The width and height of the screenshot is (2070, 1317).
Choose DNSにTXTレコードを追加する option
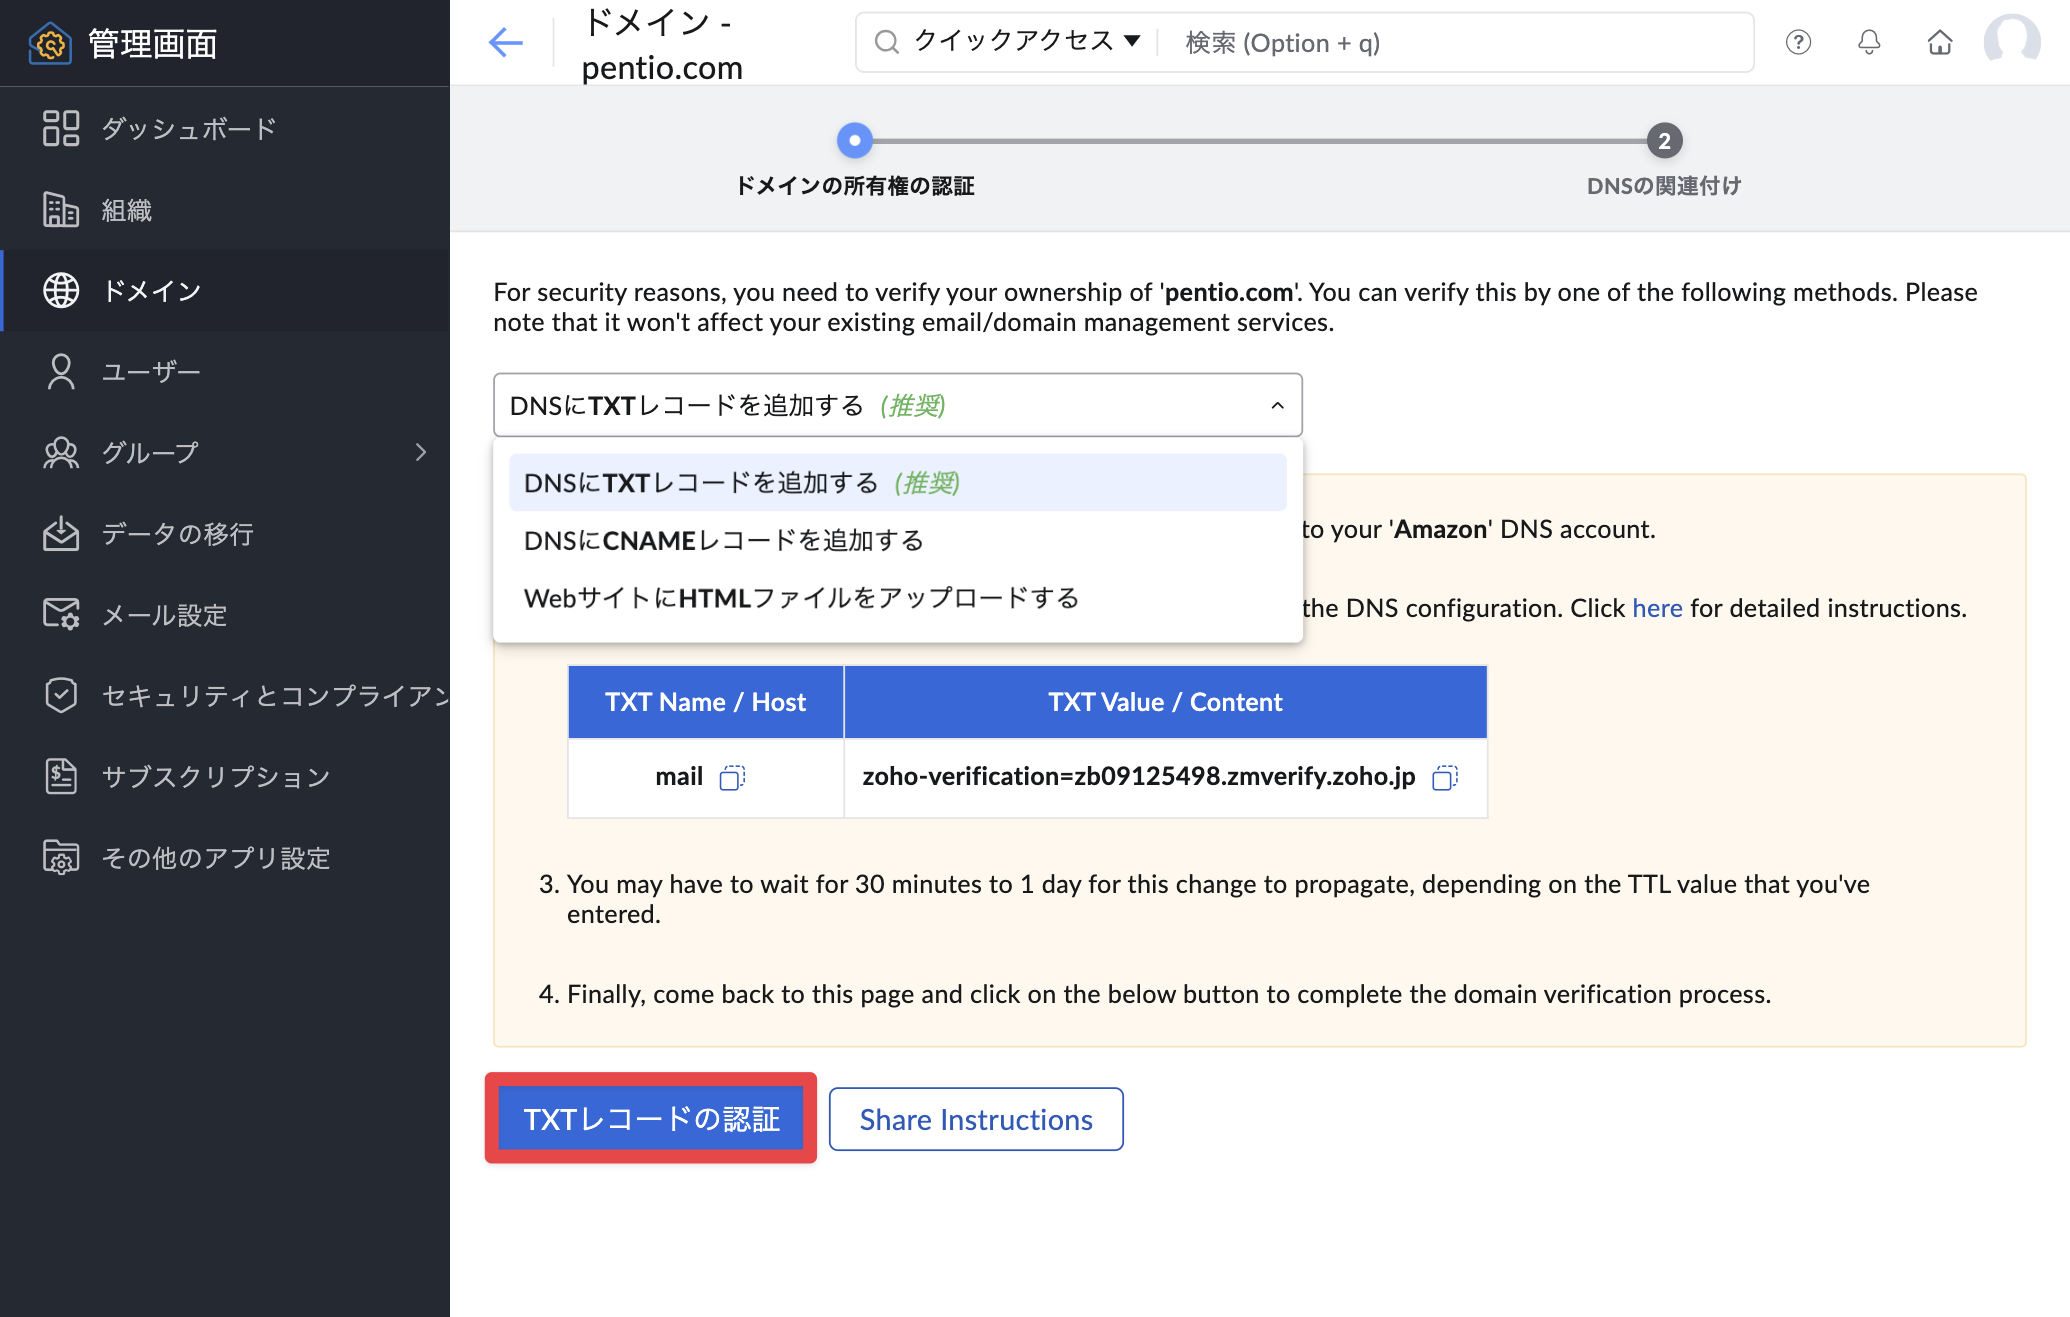898,483
